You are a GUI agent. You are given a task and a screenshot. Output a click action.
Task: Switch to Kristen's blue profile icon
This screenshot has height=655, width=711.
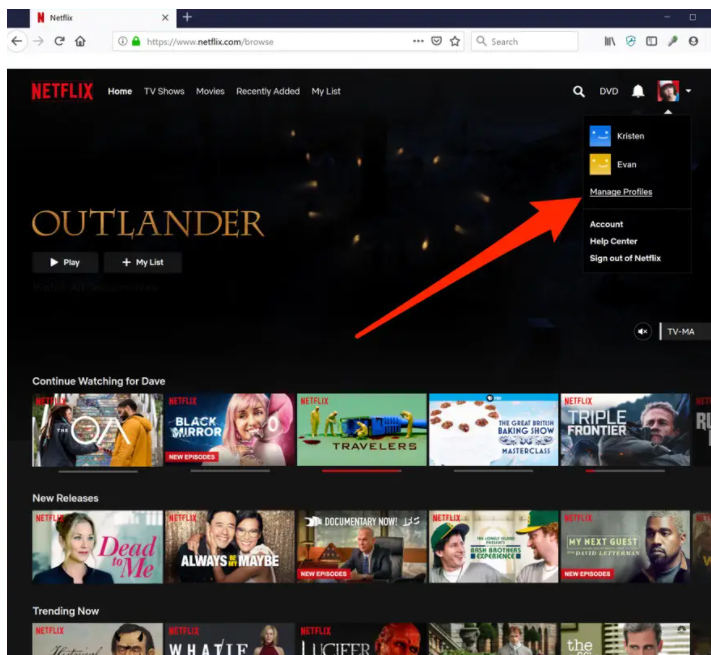coord(600,136)
